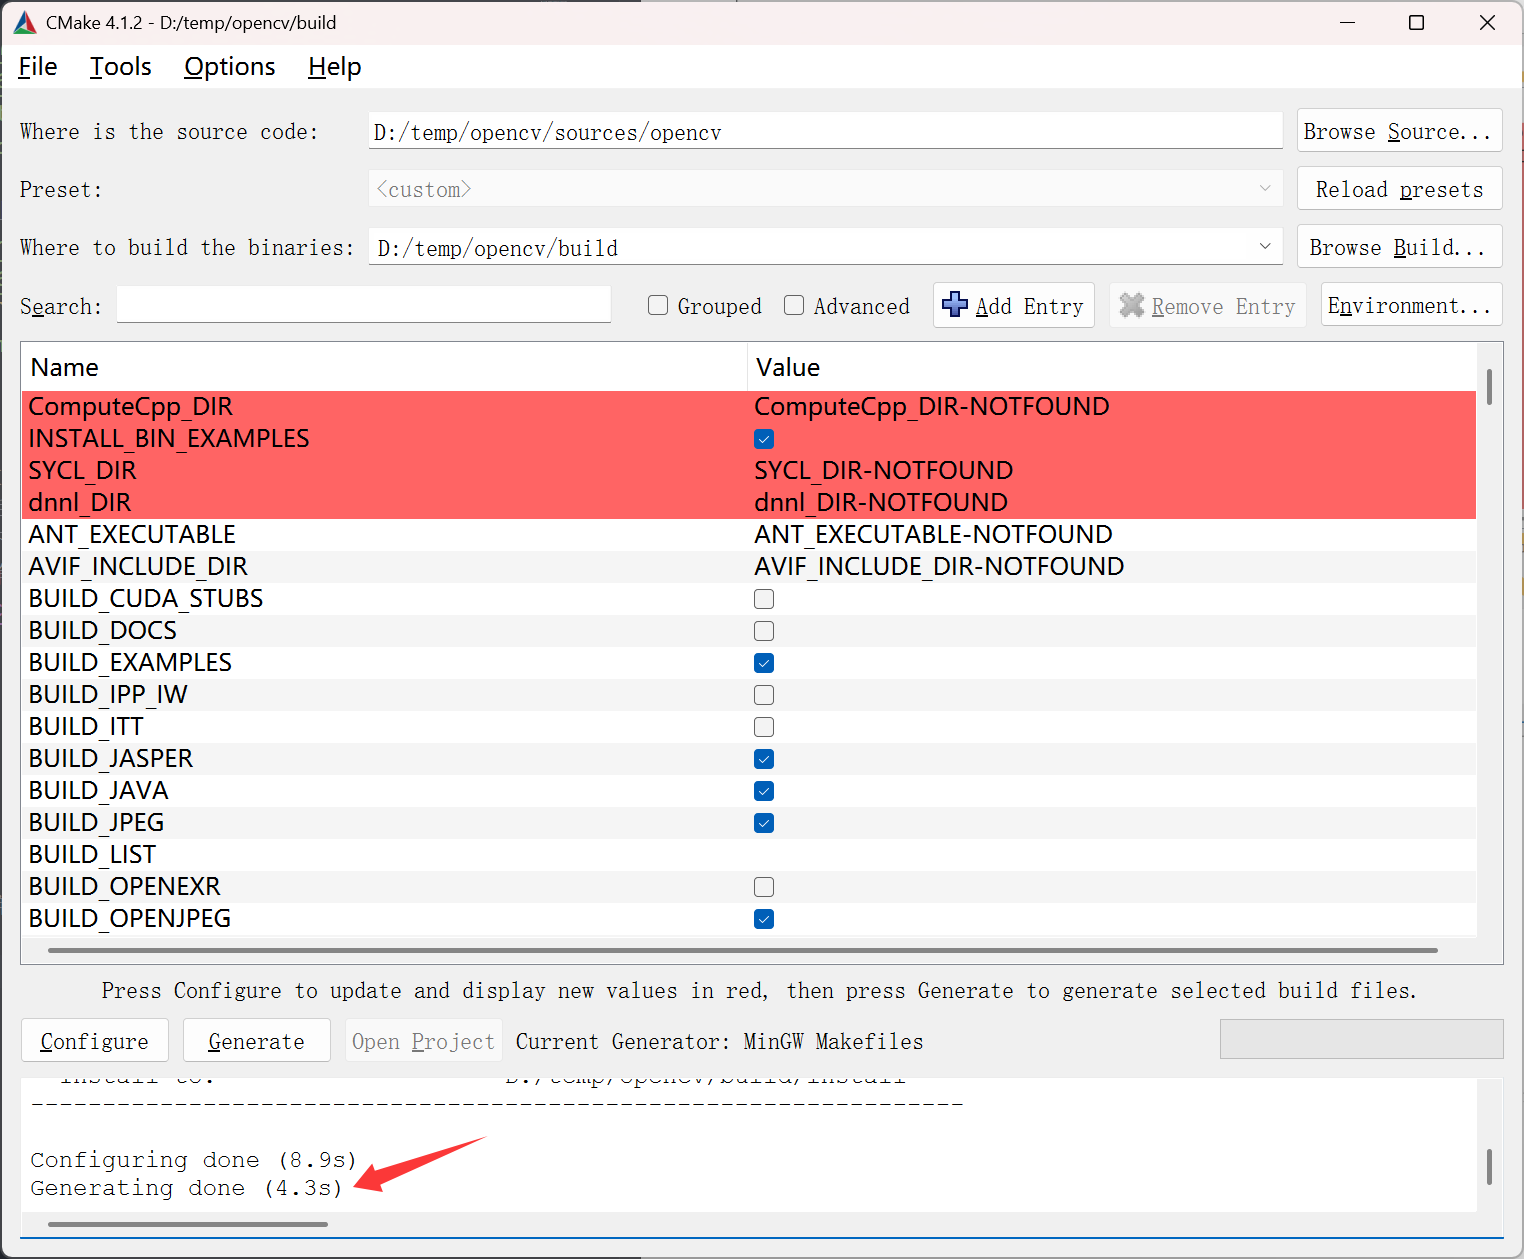Screen dimensions: 1524x1259
Task: Open the File menu
Action: (38, 67)
